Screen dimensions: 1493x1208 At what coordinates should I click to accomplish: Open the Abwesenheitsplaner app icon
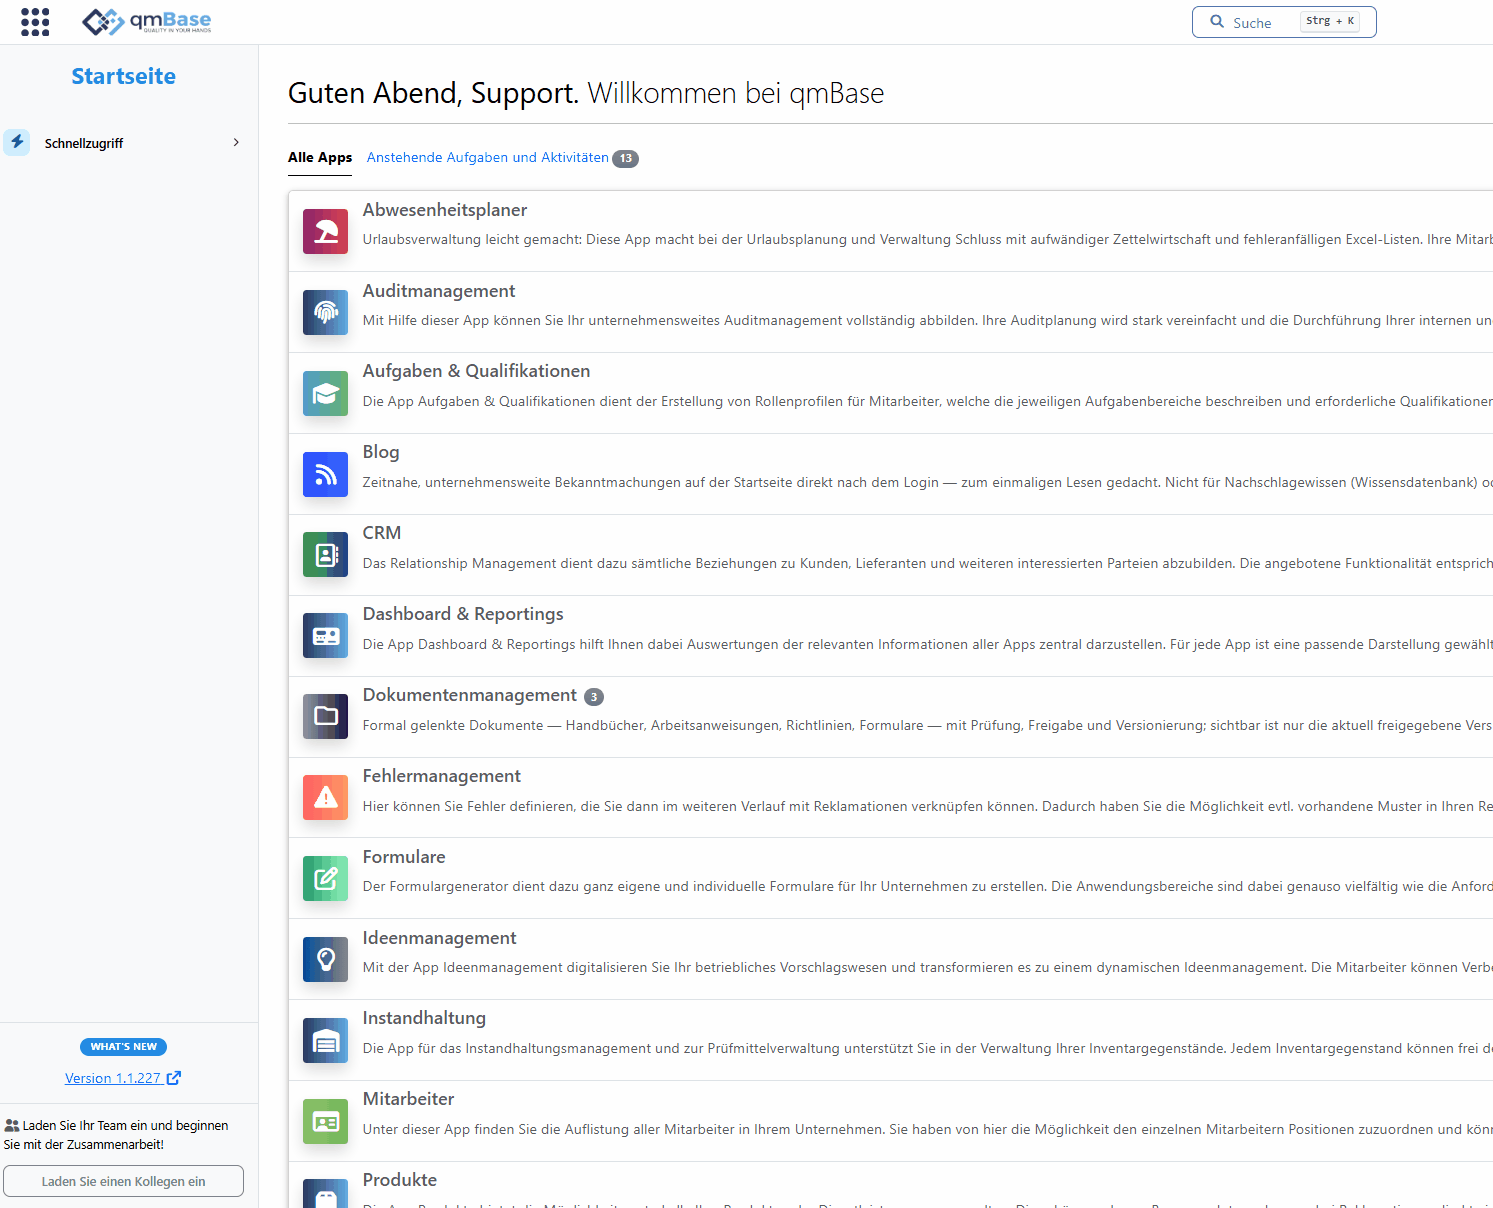click(325, 231)
